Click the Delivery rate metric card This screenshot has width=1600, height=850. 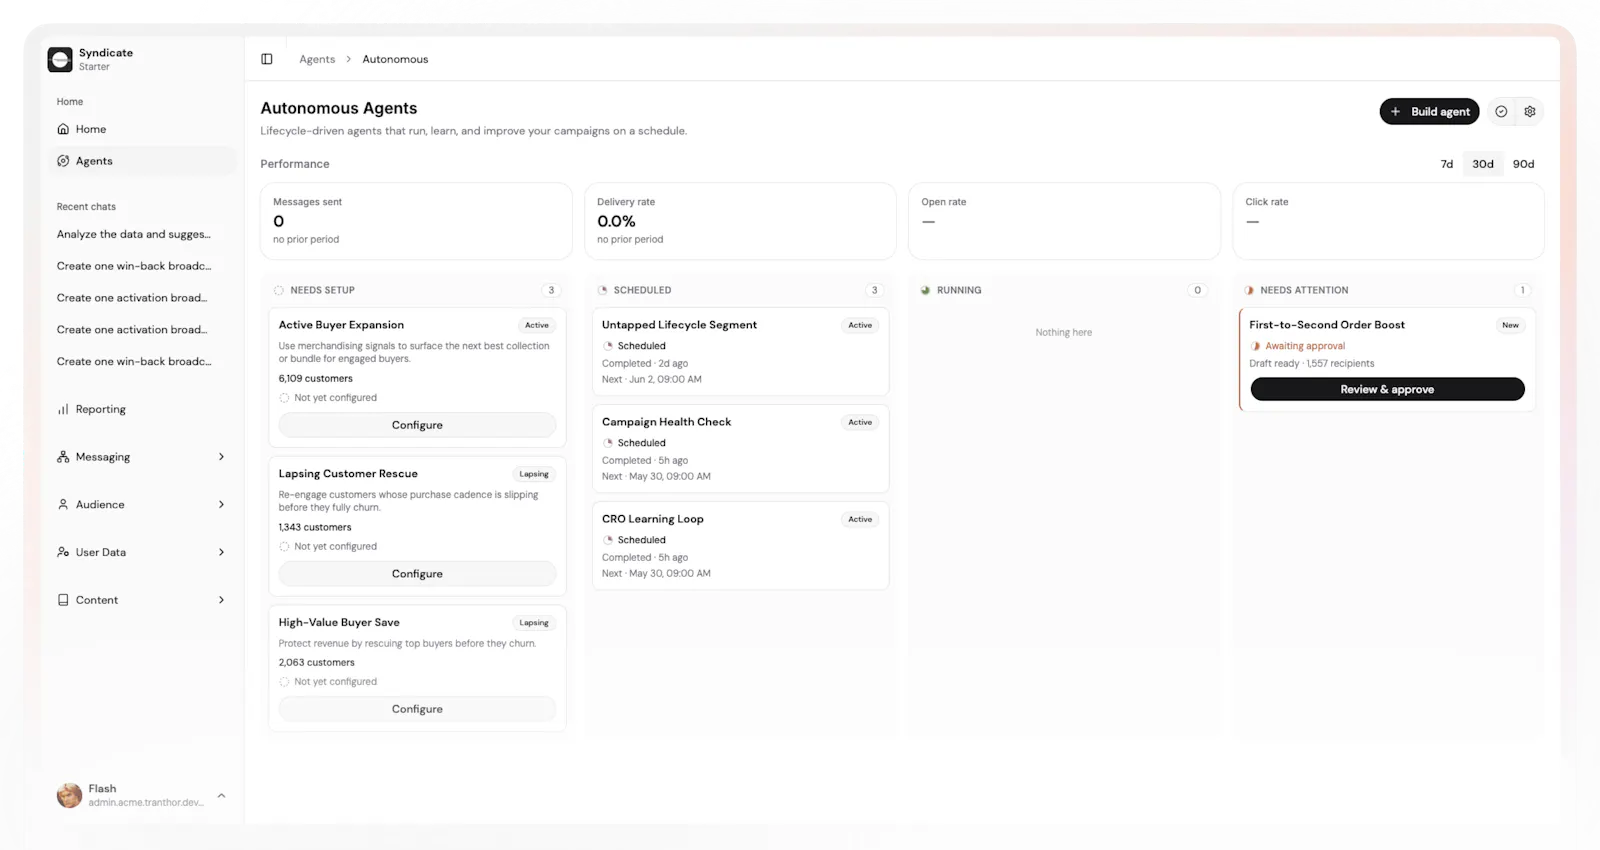(x=740, y=221)
